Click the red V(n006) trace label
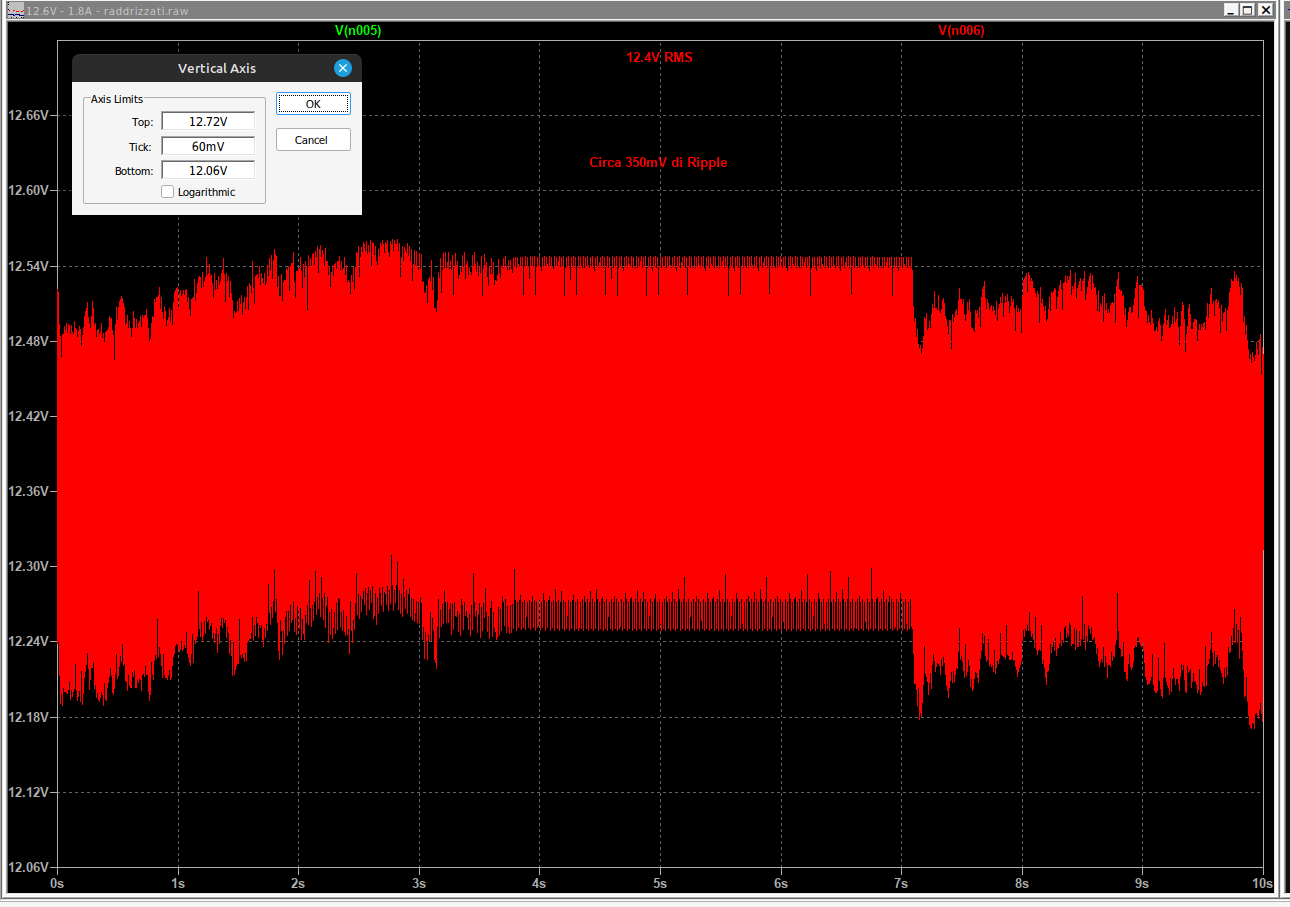This screenshot has width=1290, height=907. pos(961,31)
